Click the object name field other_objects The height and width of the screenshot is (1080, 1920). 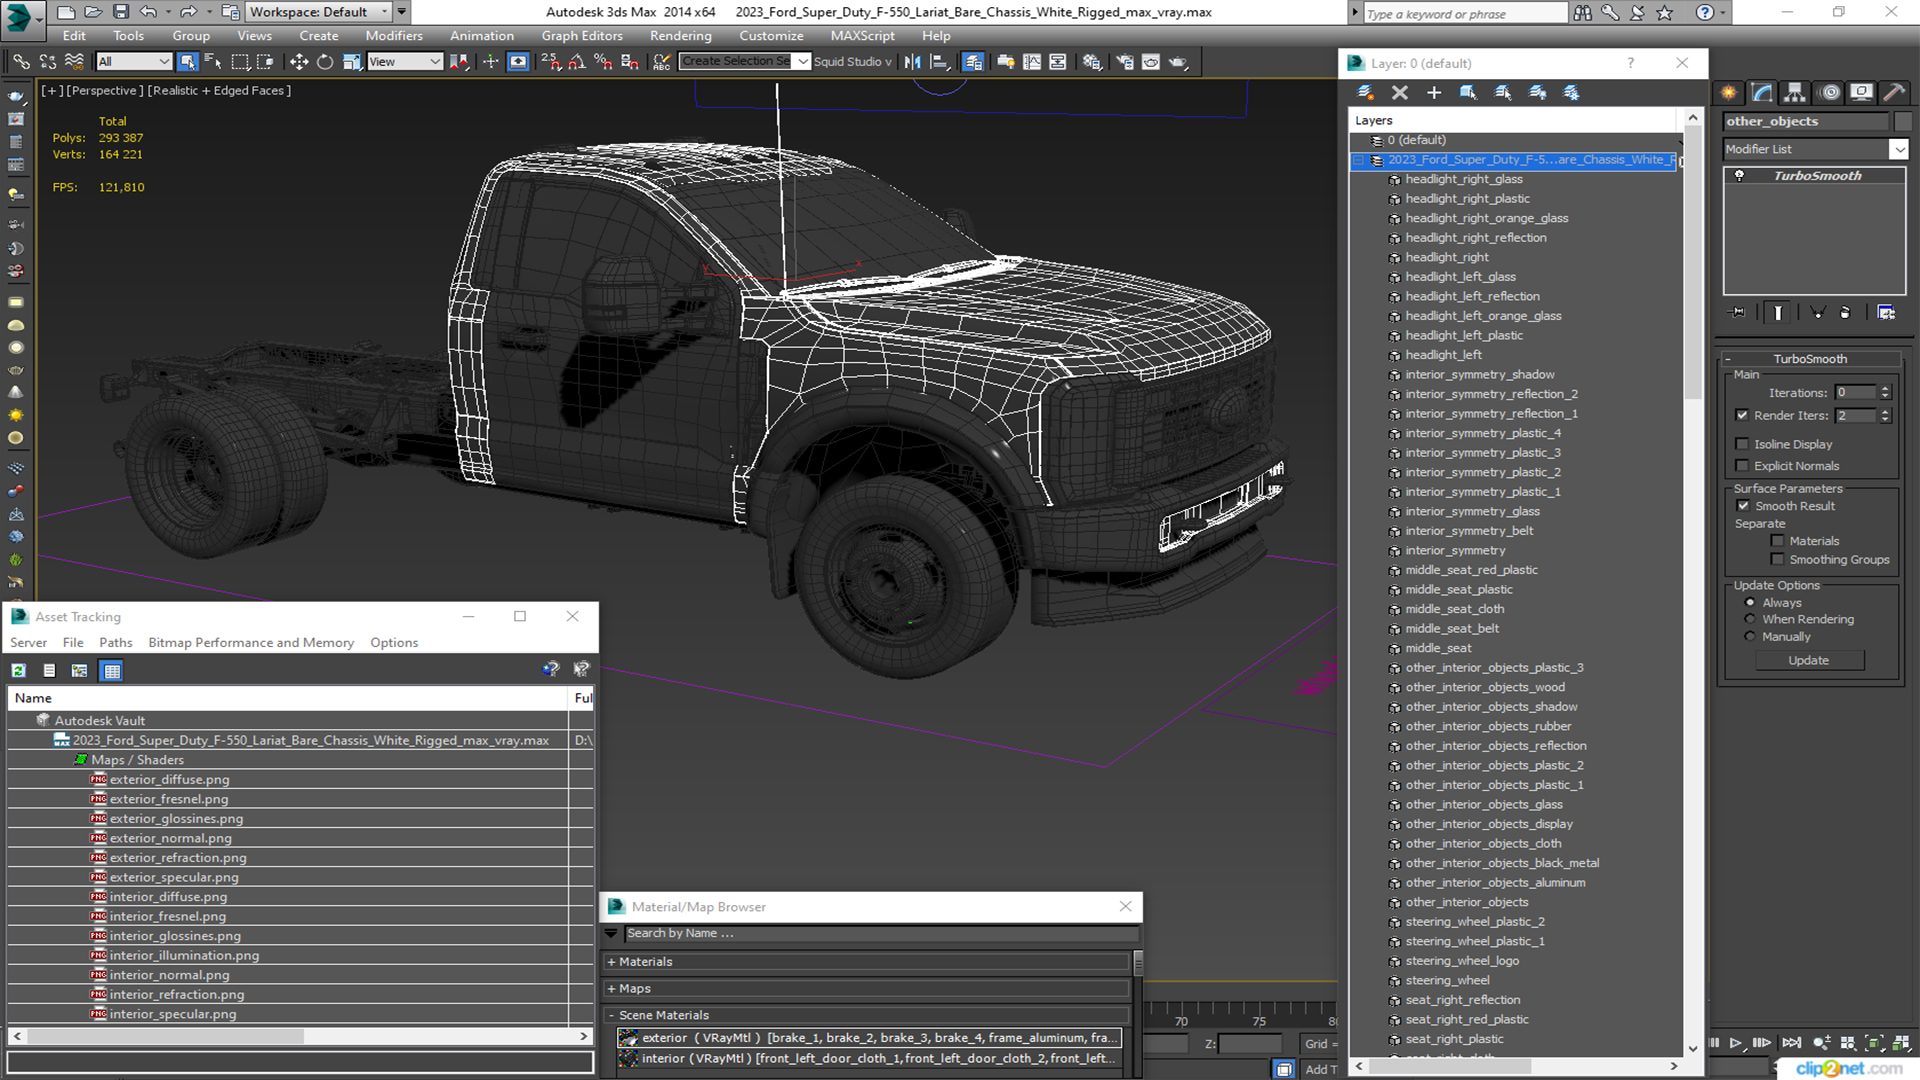[1805, 121]
